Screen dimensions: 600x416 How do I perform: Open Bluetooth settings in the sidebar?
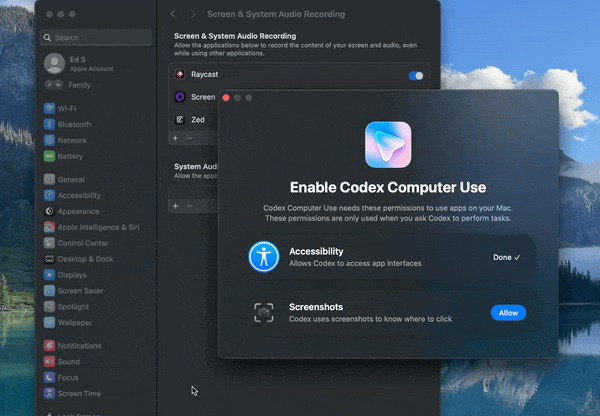(73, 125)
